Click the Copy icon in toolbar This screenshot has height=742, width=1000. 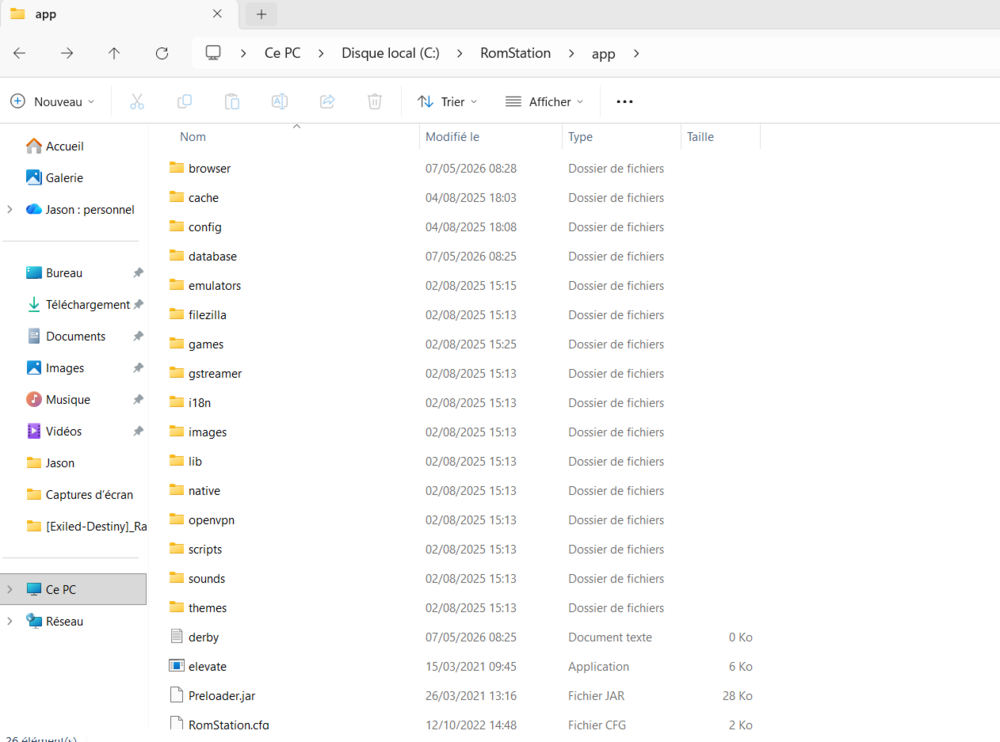(184, 101)
